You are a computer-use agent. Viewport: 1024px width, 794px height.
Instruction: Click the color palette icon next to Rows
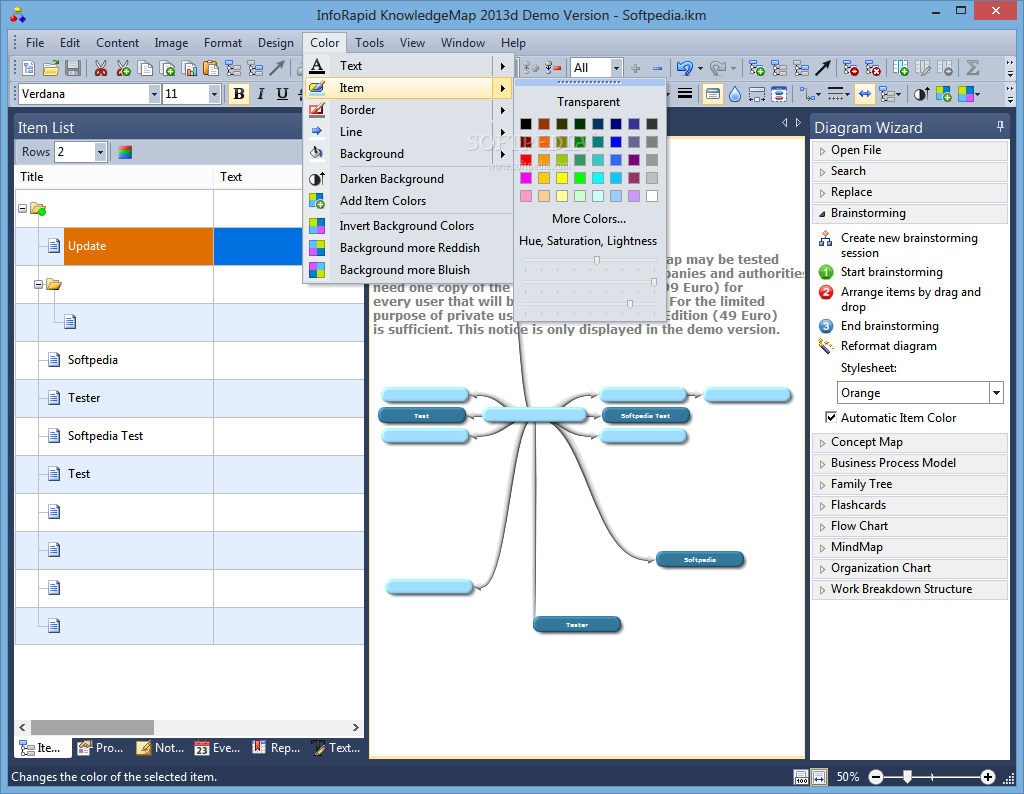pos(125,153)
